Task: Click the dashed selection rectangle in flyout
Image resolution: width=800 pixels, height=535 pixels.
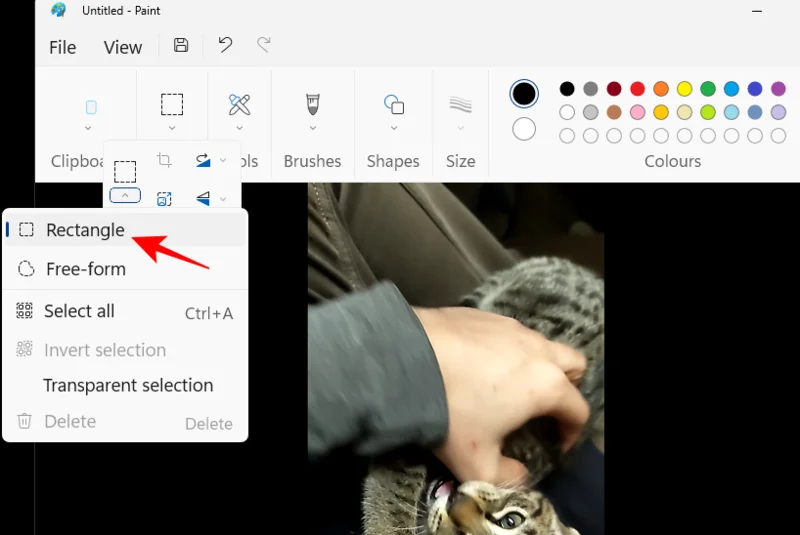Action: 125,172
